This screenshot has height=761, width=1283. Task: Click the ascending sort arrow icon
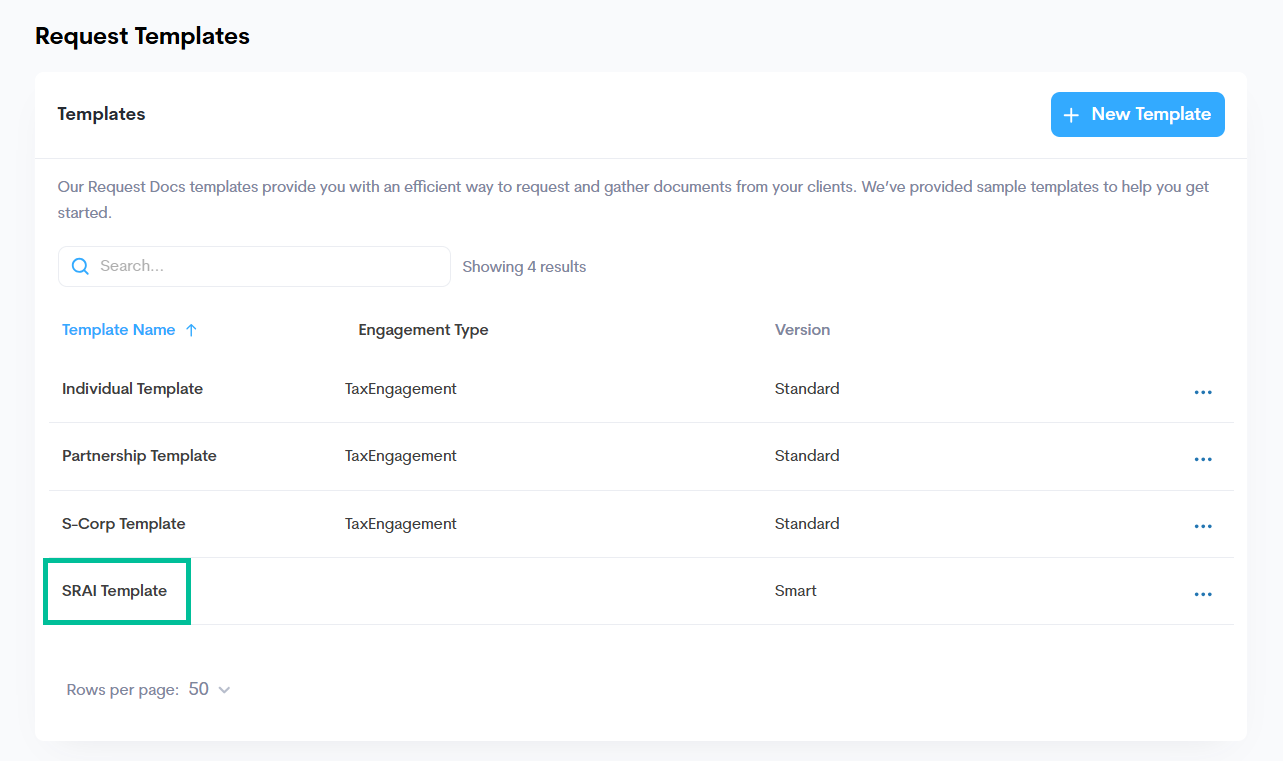point(191,330)
